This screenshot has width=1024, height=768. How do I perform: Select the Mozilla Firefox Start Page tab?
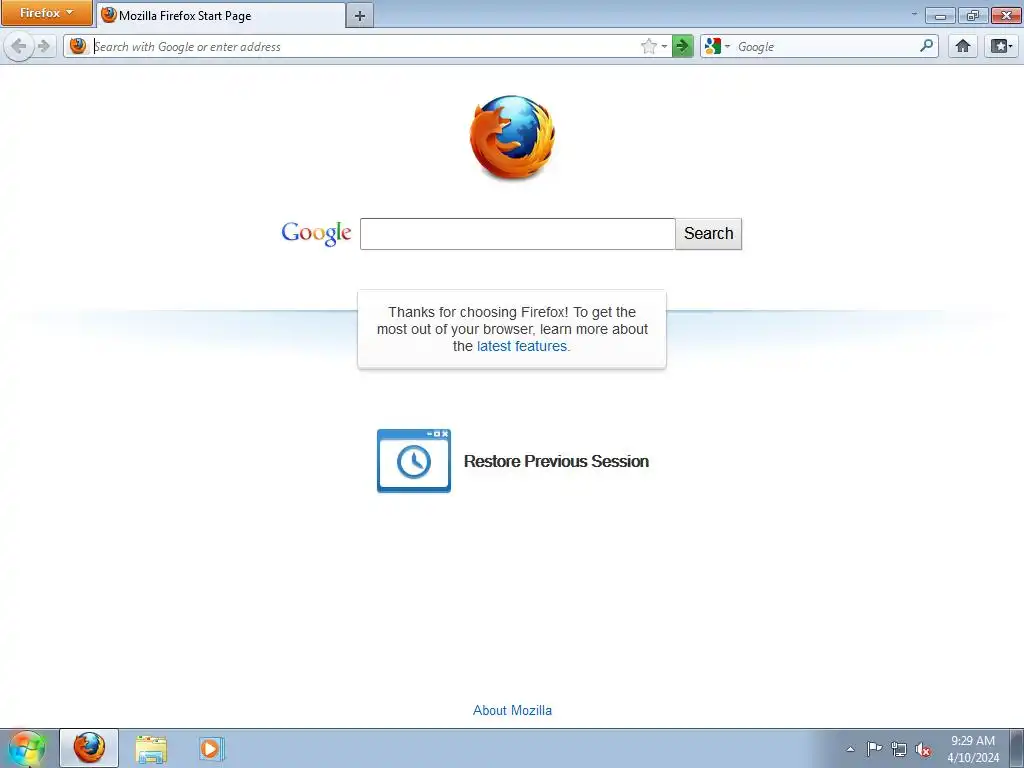pos(221,16)
